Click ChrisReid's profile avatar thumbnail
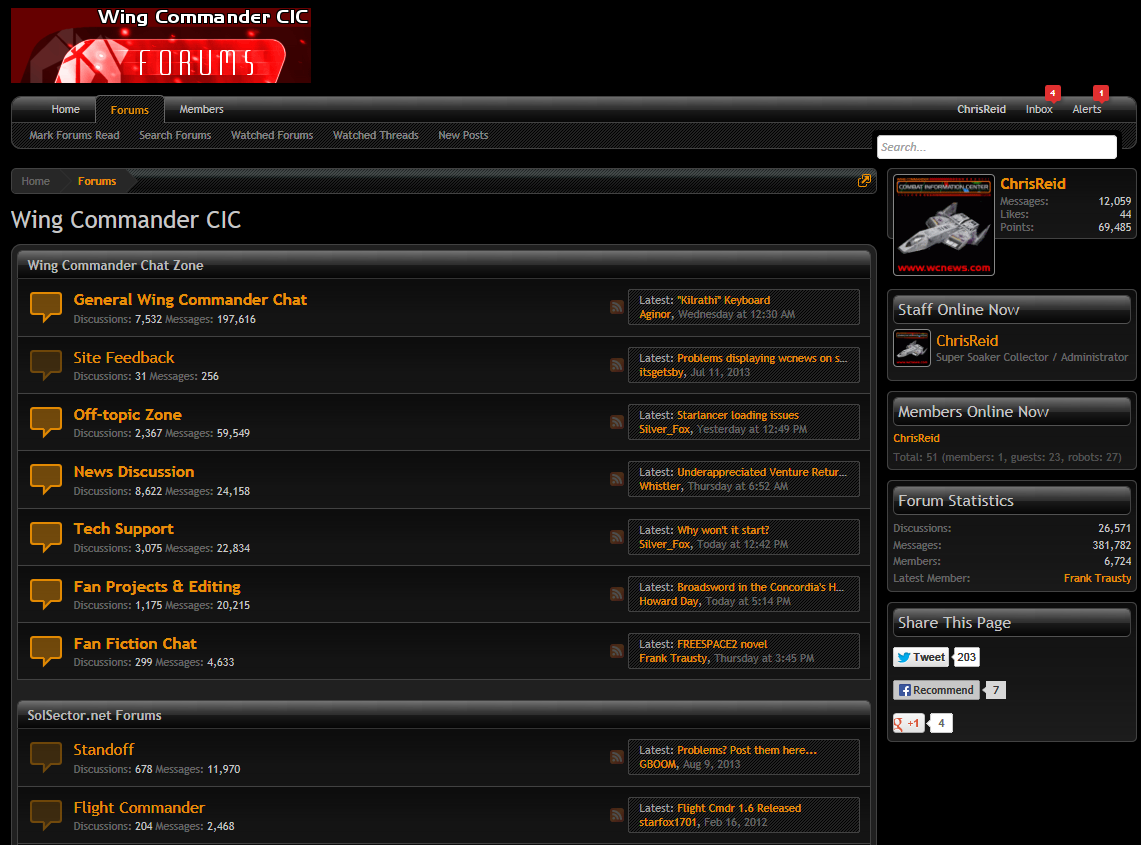 [943, 225]
